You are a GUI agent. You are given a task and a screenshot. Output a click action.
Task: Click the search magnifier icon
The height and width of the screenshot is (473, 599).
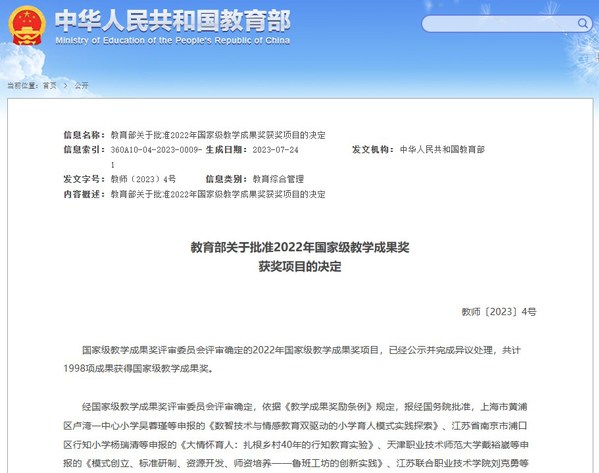(583, 24)
